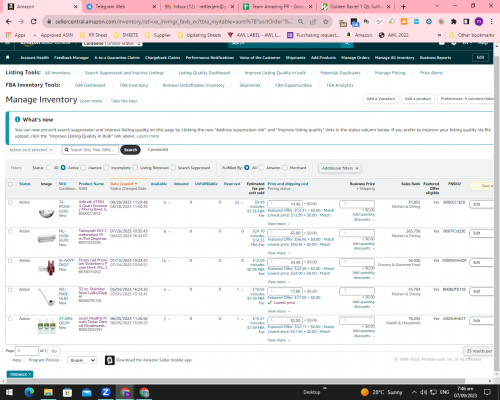
Task: Click the Vollrath mixing bowl product image
Action: click(x=46, y=213)
